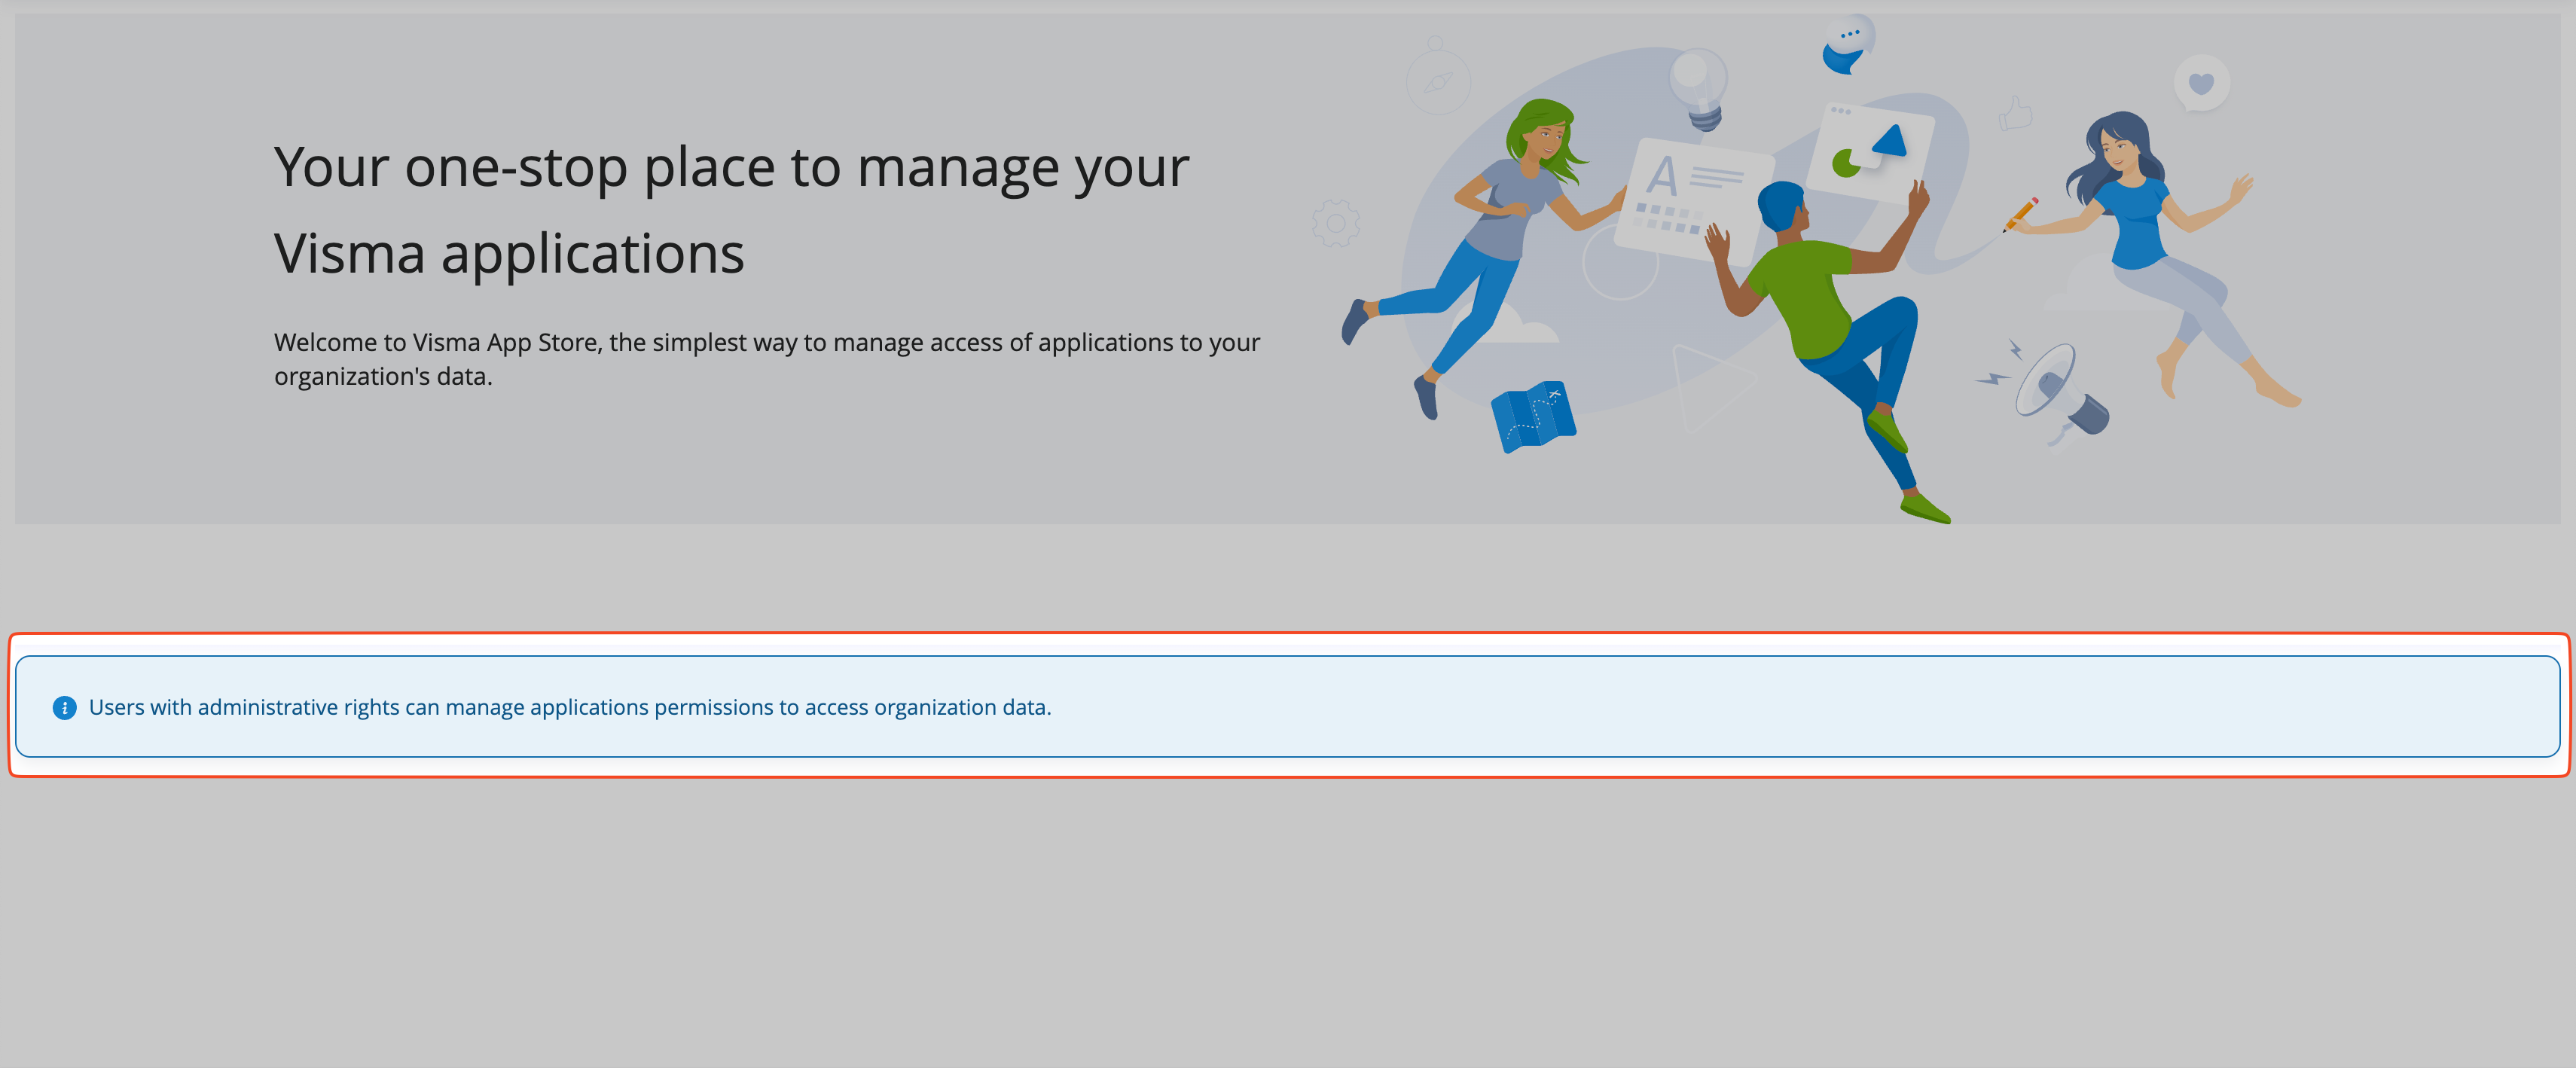Click the gear outline icon
The width and height of the screenshot is (2576, 1068).
[1336, 224]
